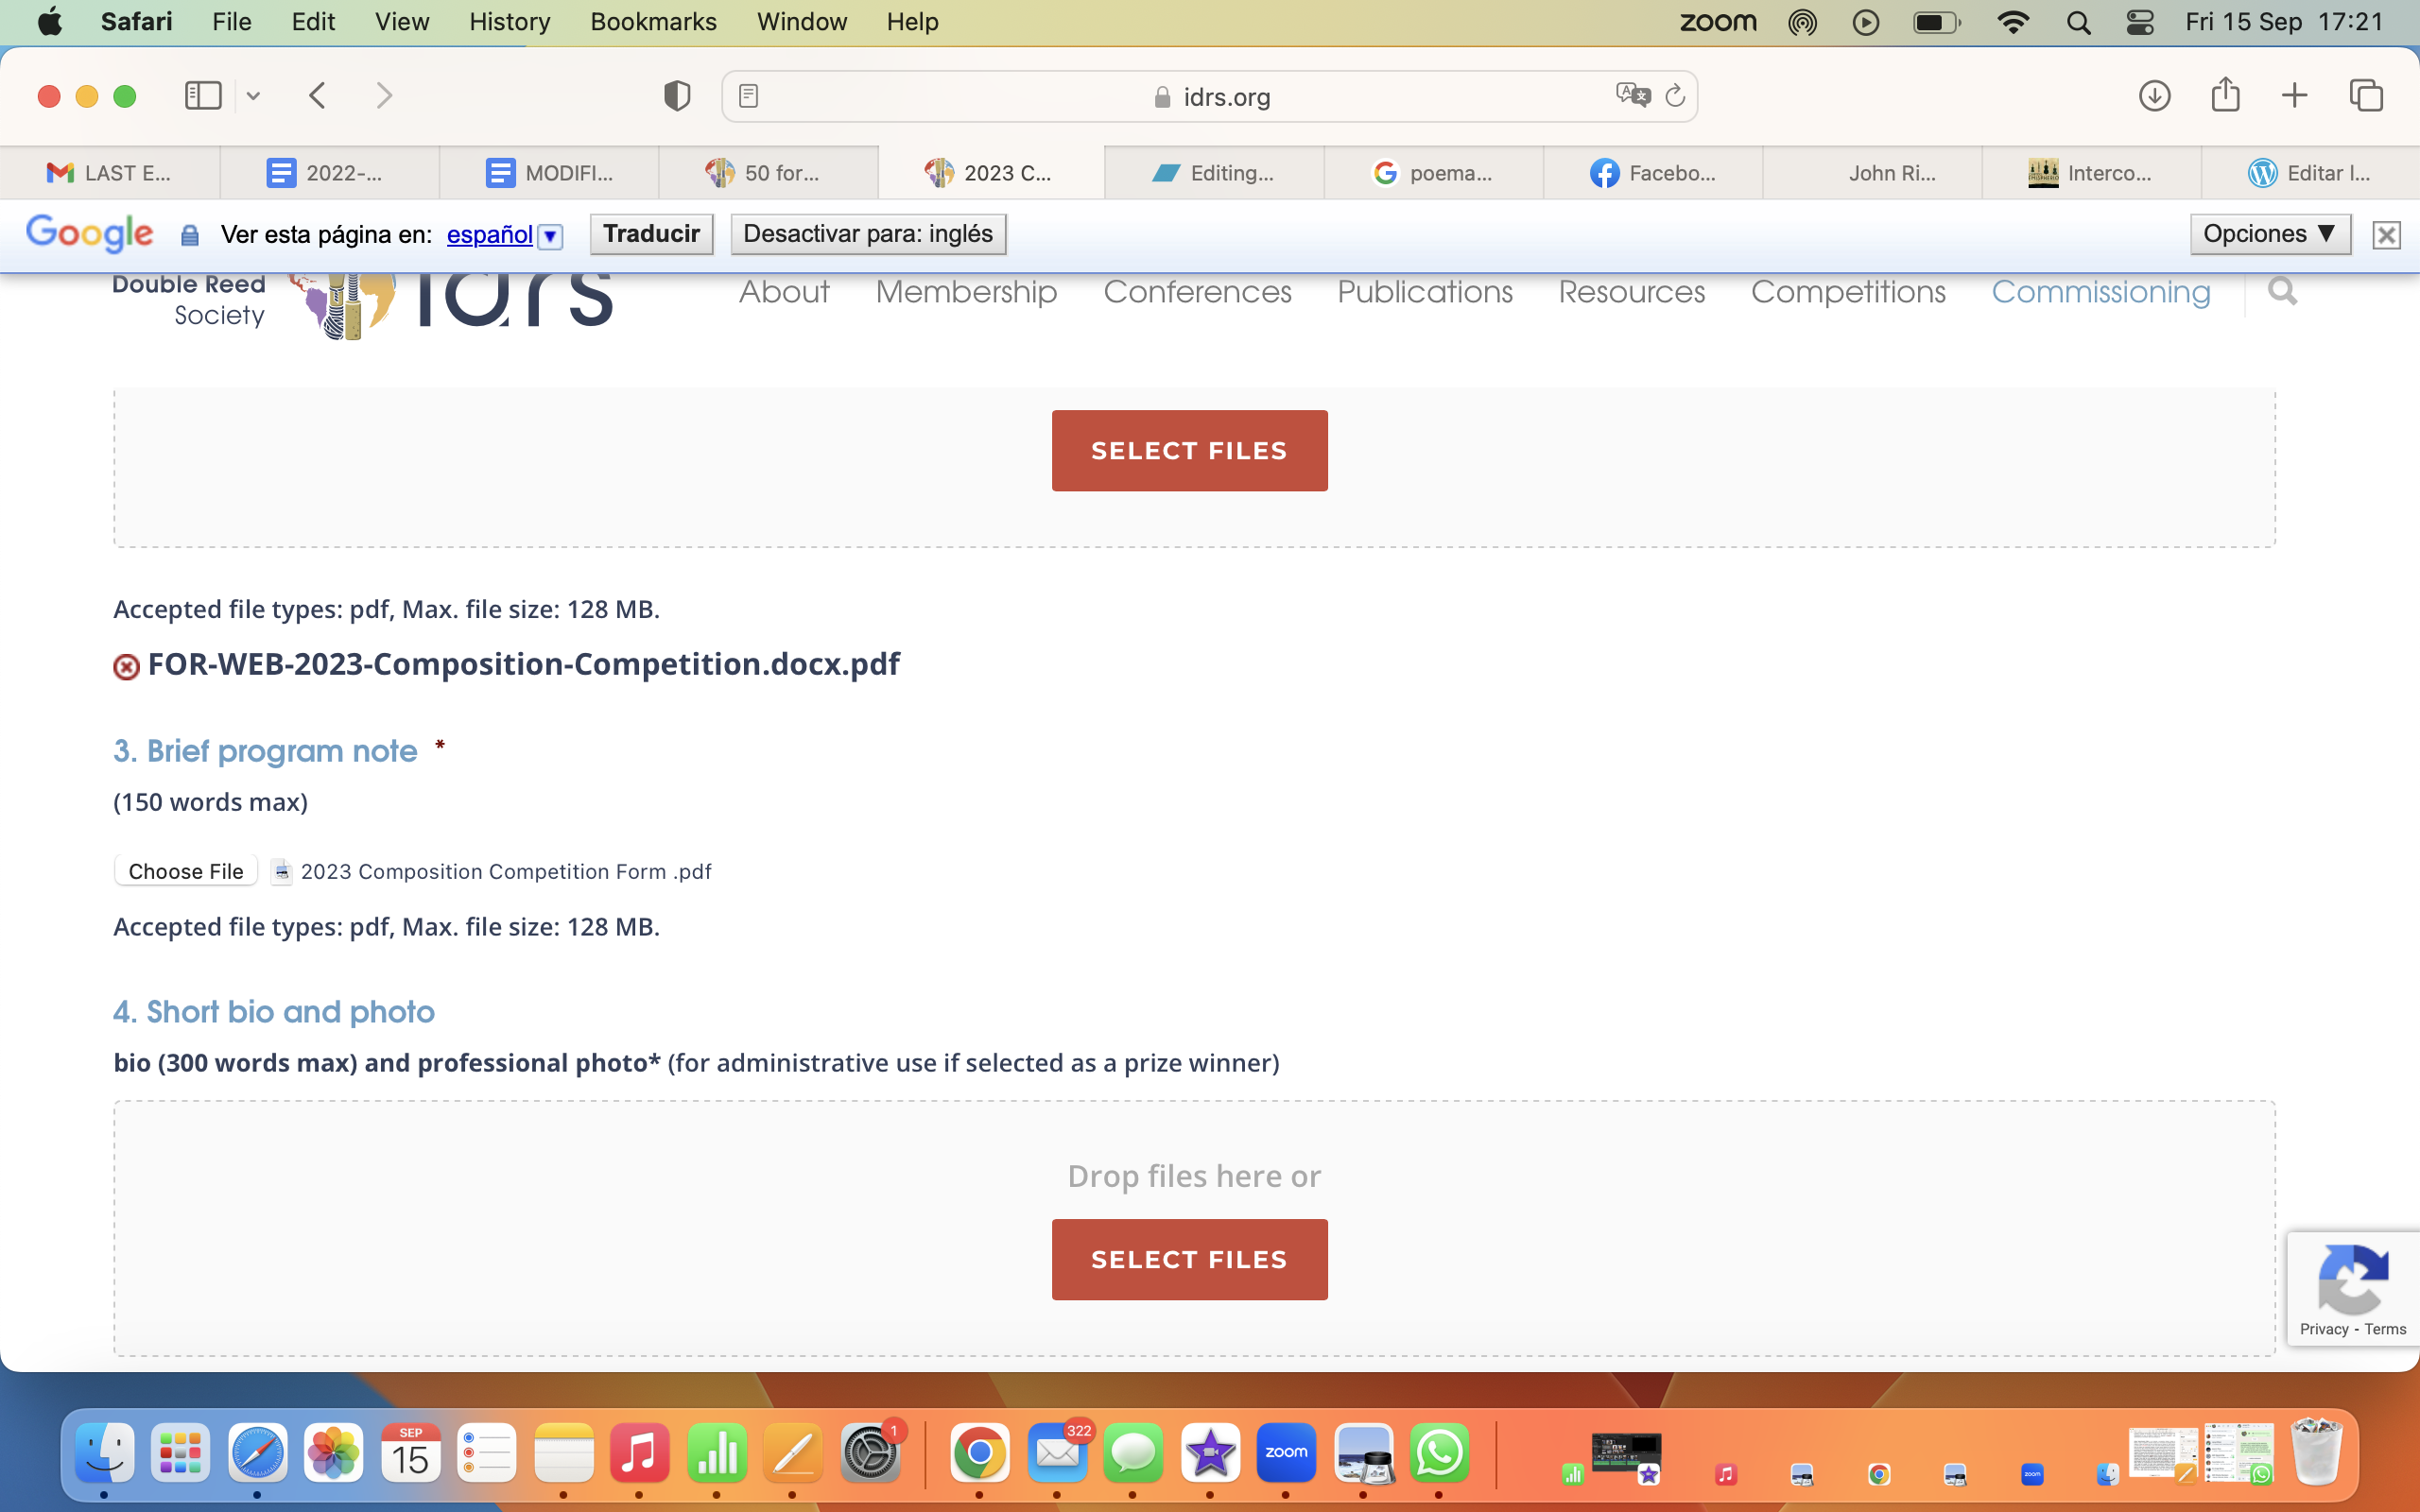Open macOS Control Center toggle icon
The height and width of the screenshot is (1512, 2420).
pos(2140,22)
